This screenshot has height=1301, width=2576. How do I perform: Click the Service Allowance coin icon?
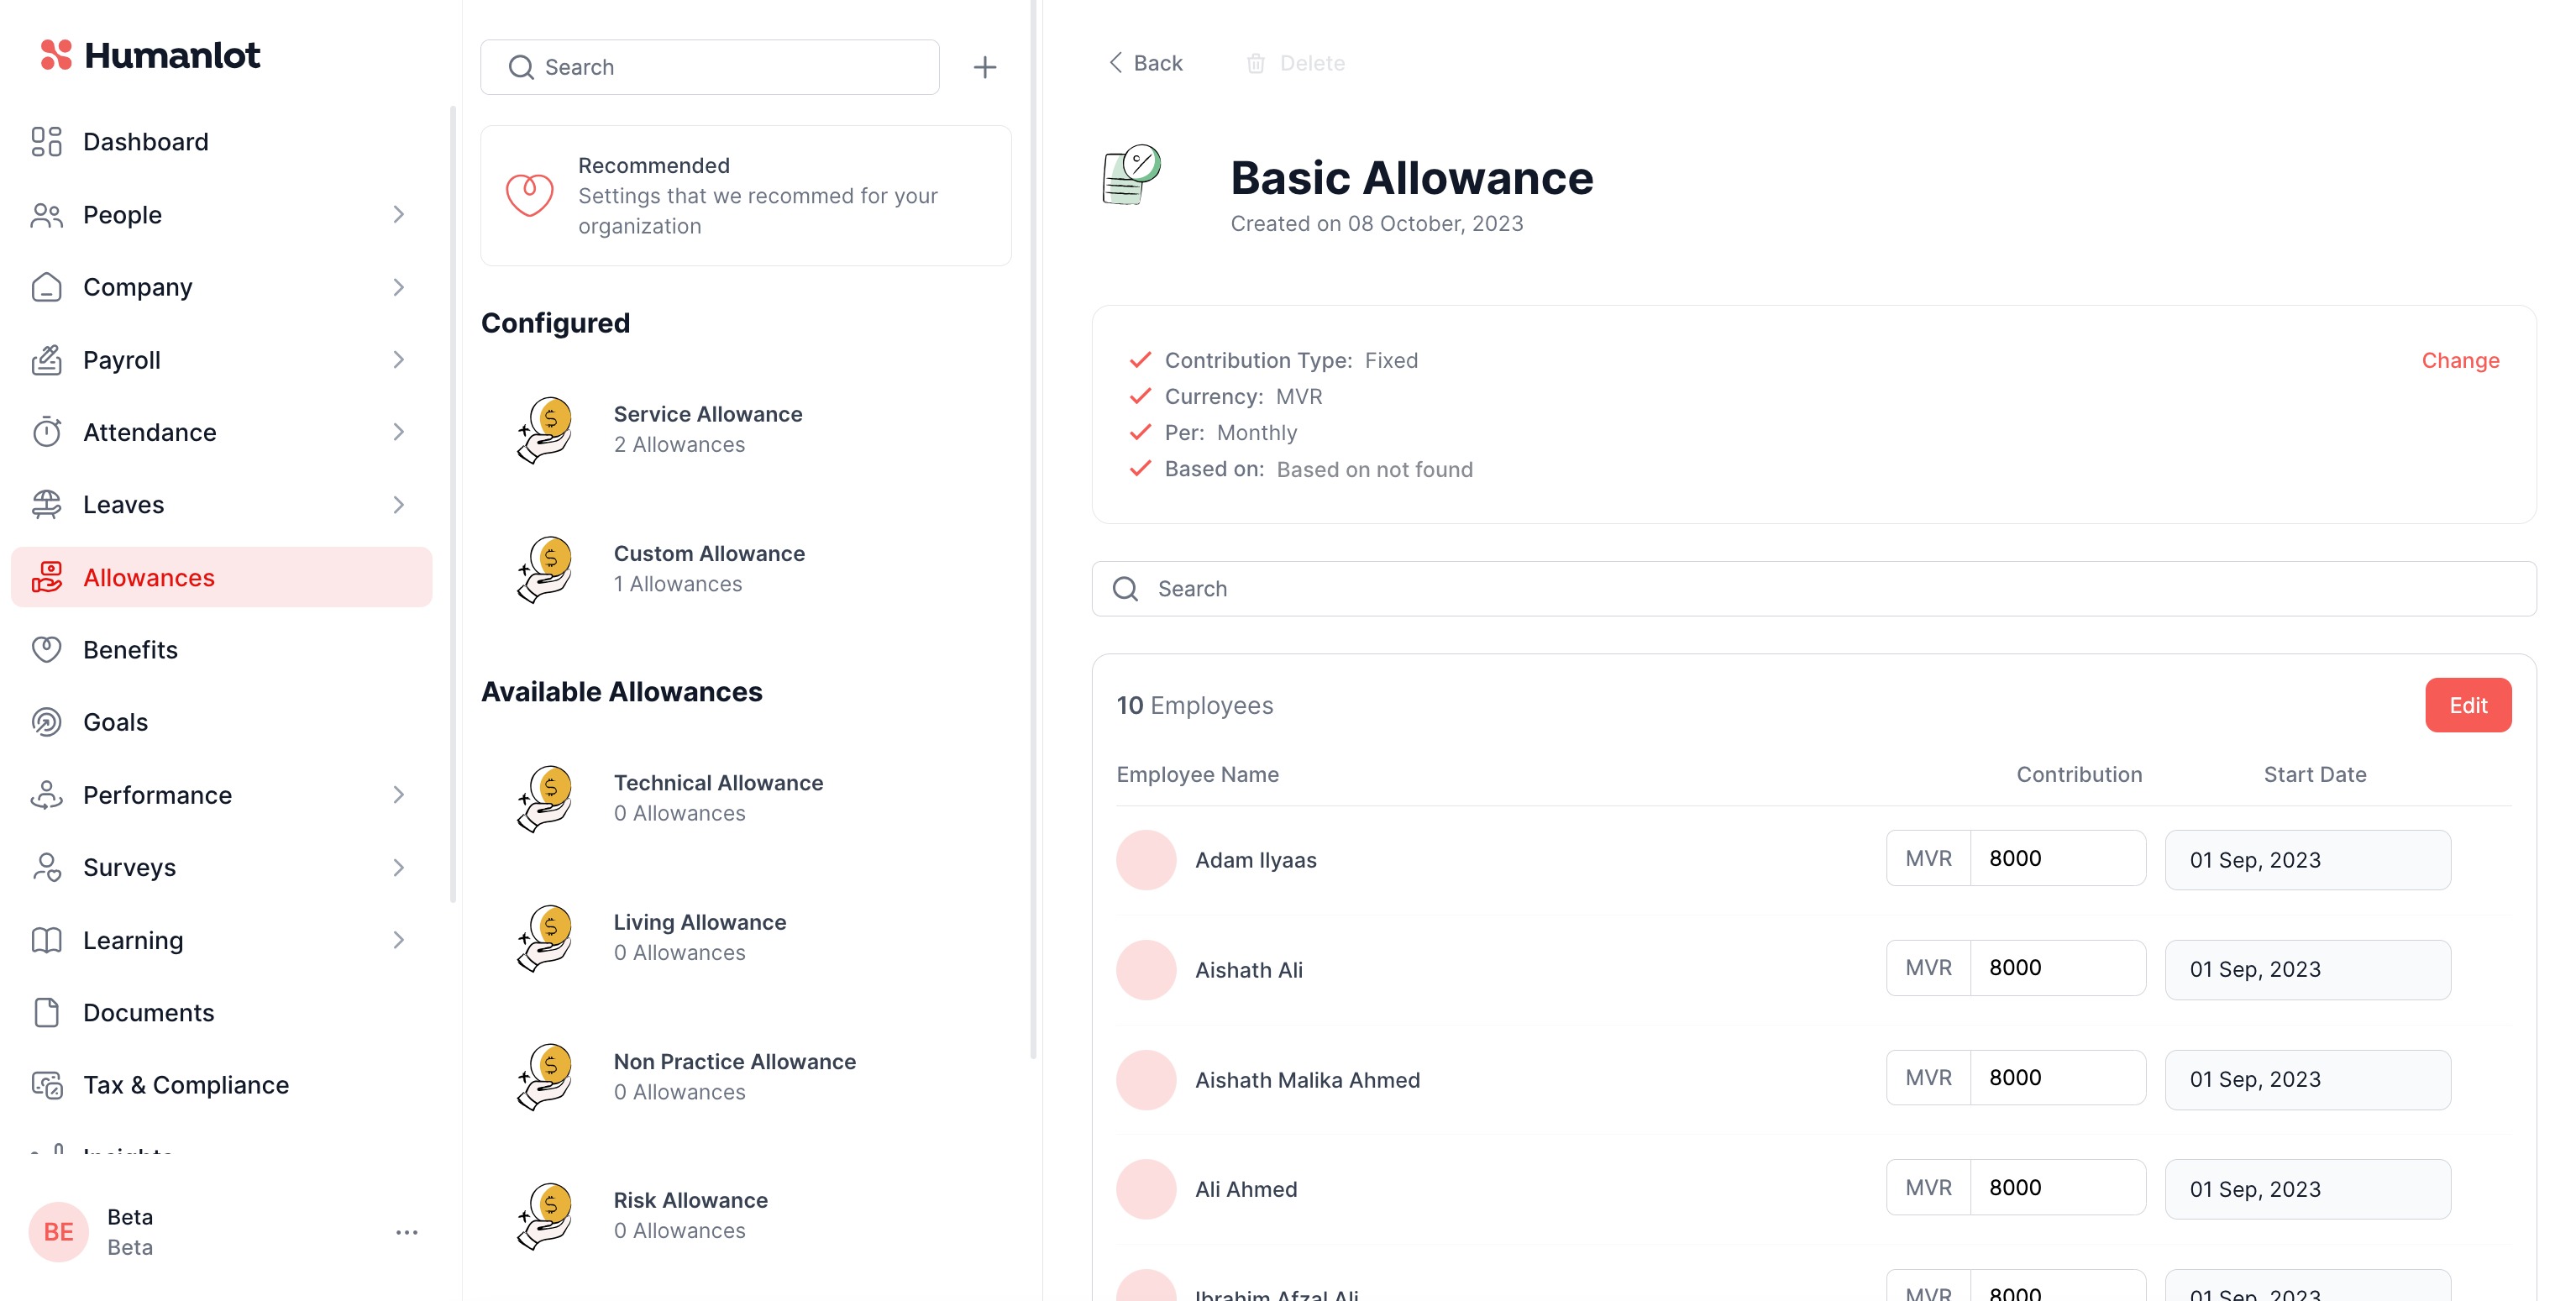545,429
